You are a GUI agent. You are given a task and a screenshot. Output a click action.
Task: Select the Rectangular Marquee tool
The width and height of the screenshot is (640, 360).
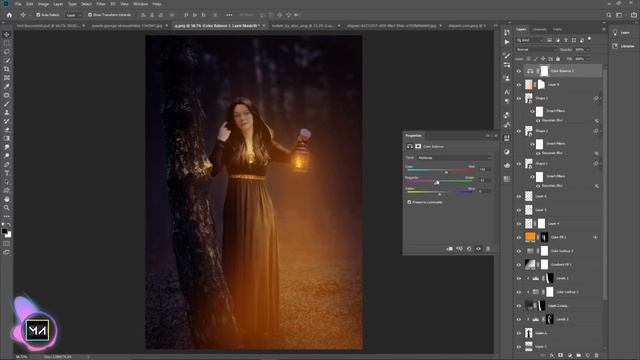click(7, 43)
